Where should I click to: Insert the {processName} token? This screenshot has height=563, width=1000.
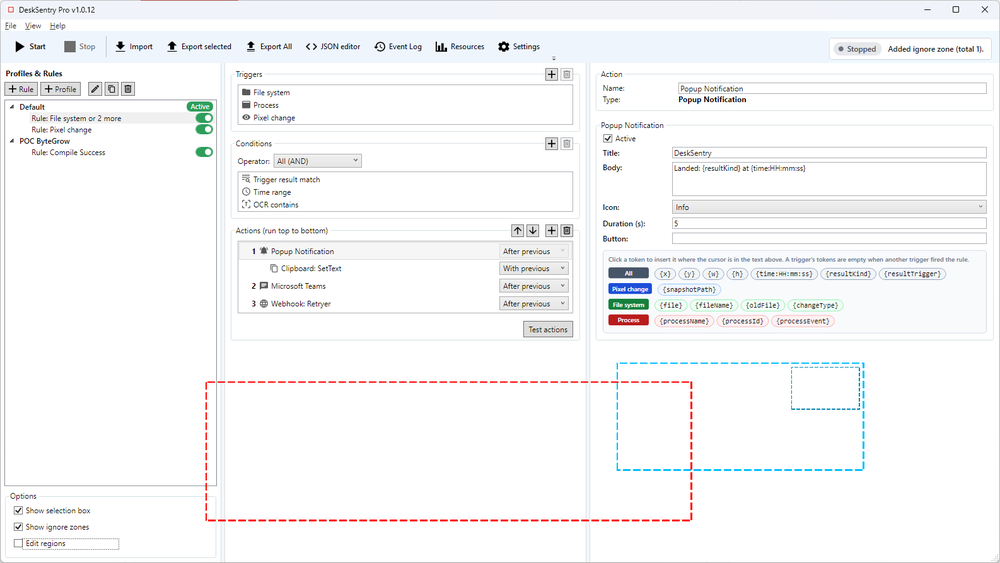tap(684, 321)
